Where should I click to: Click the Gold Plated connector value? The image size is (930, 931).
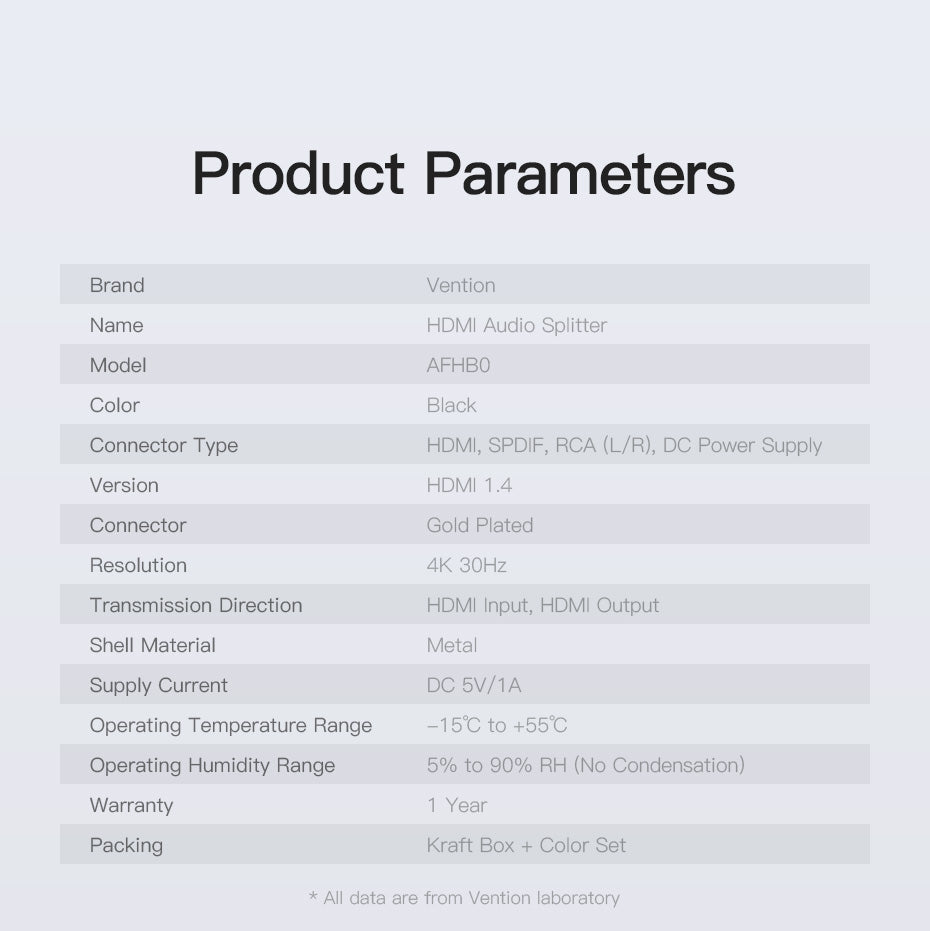click(480, 525)
